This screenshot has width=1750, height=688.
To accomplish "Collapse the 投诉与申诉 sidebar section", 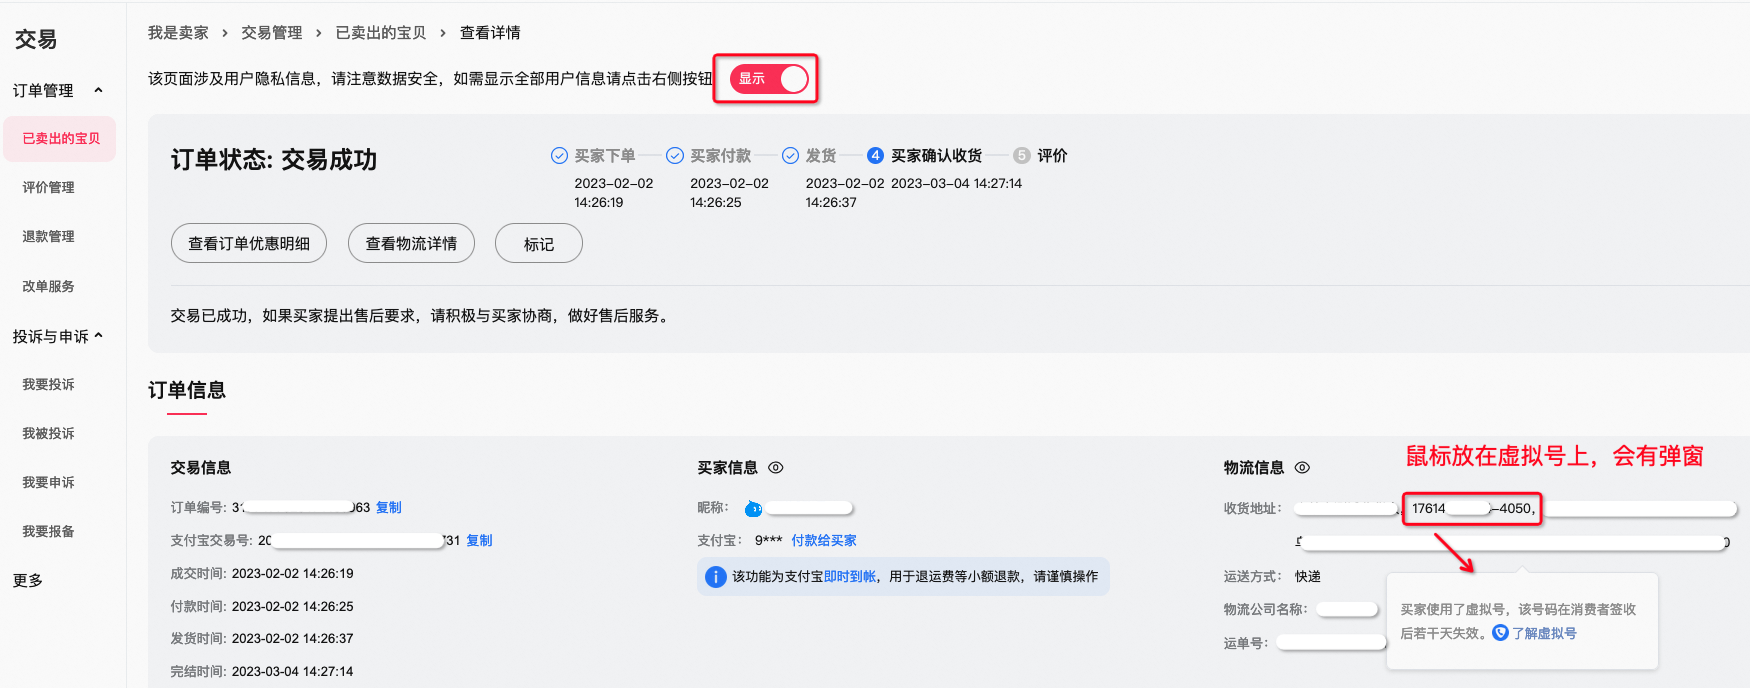I will tap(98, 336).
